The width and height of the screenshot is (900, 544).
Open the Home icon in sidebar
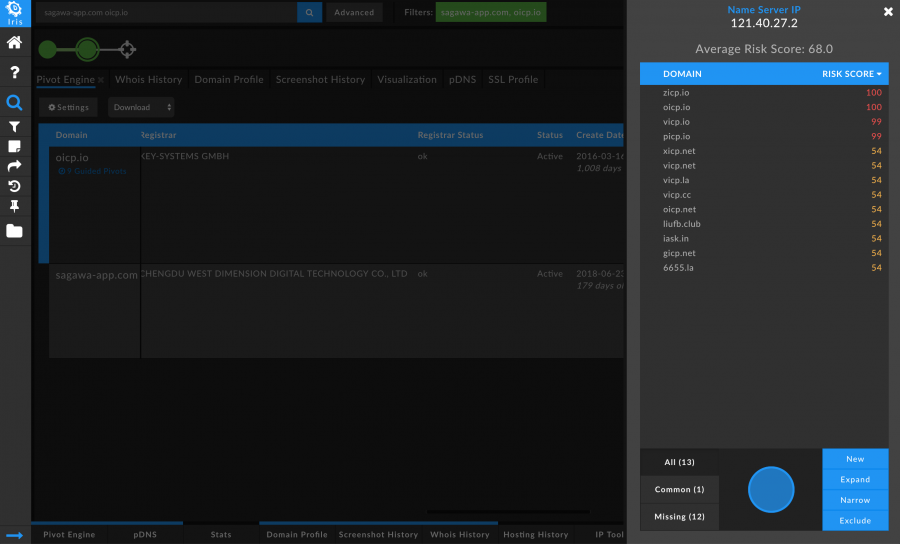tap(14, 42)
